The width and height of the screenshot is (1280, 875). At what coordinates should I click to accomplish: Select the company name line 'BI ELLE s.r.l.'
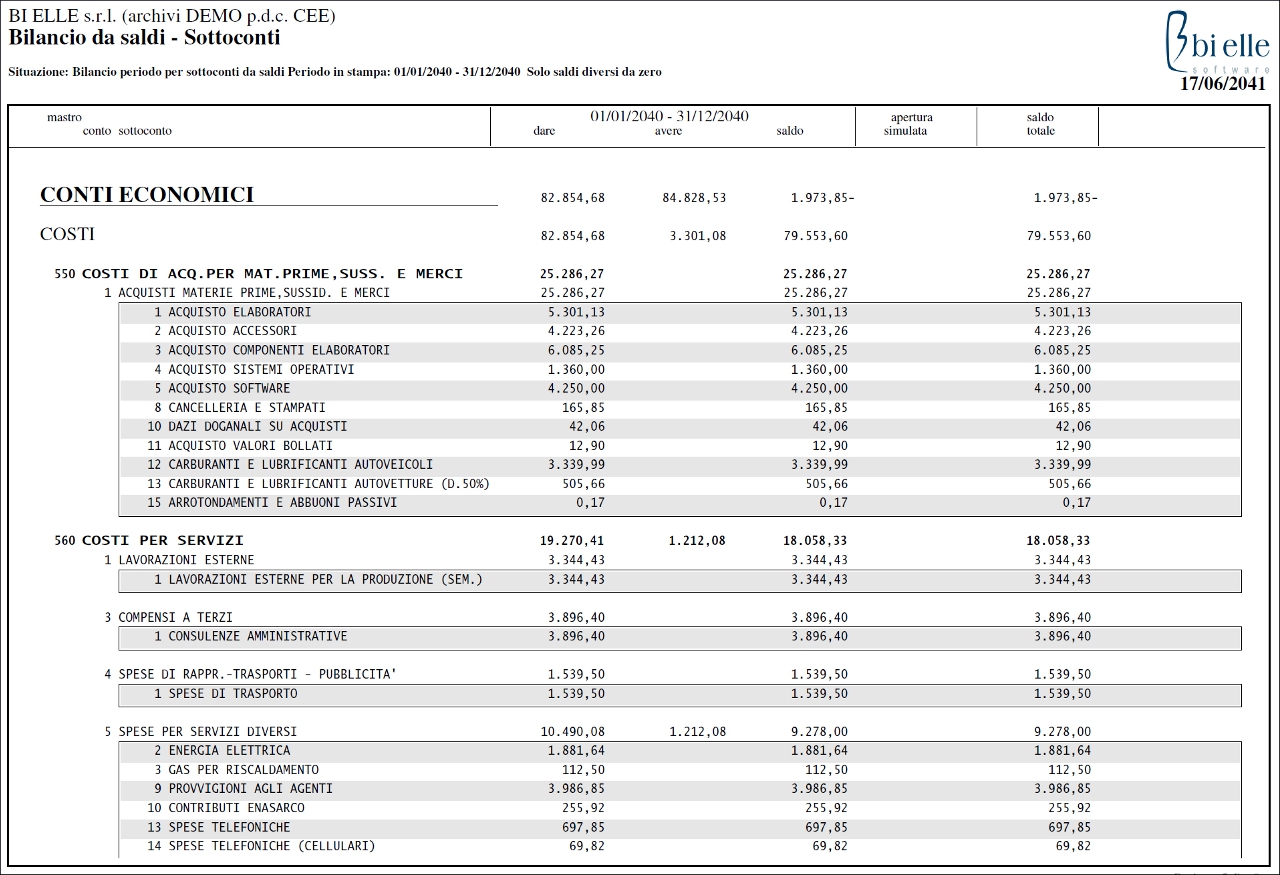pyautogui.click(x=172, y=16)
